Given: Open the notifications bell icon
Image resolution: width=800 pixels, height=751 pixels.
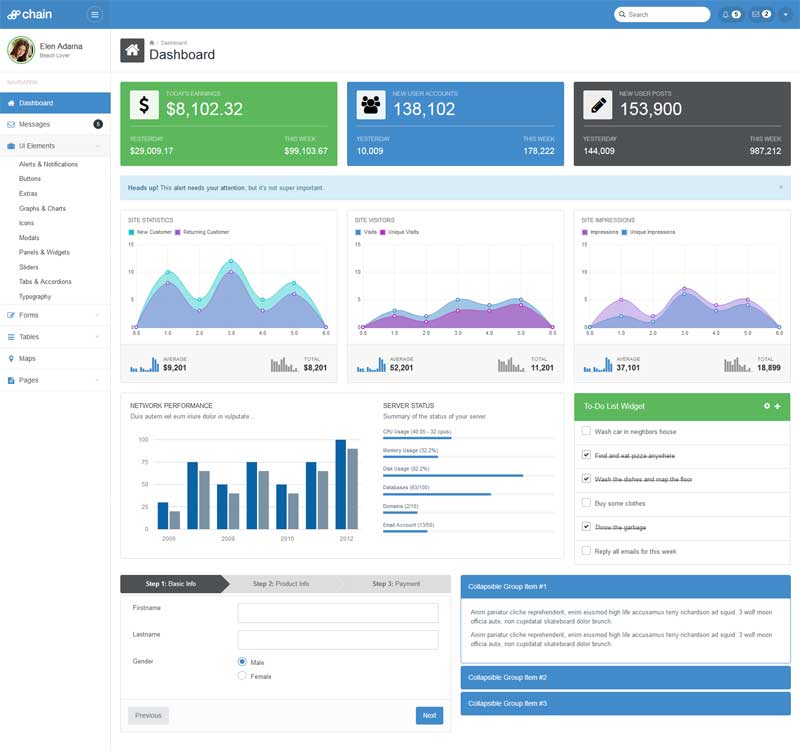Looking at the screenshot, I should pos(731,14).
